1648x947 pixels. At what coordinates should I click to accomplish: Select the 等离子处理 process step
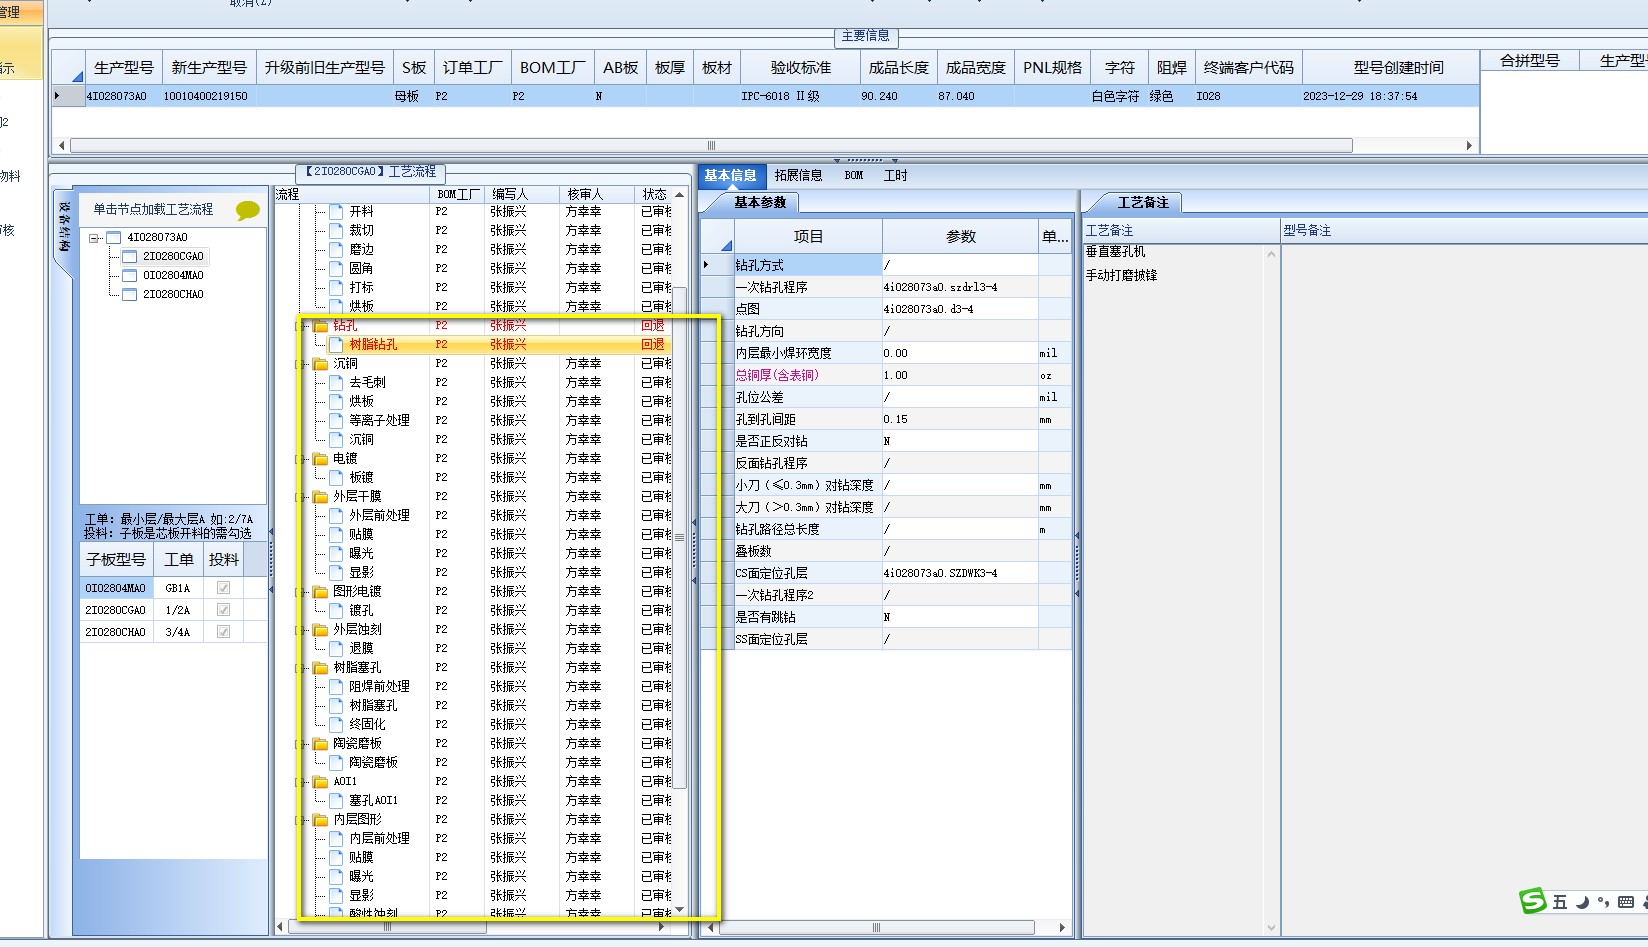coord(379,421)
